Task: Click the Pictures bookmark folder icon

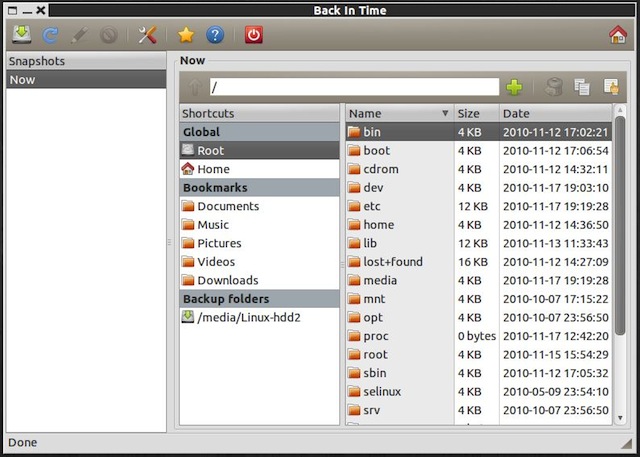Action: tap(188, 243)
